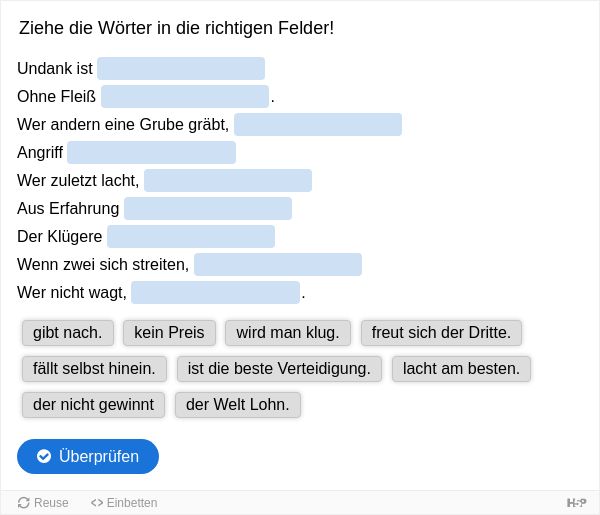Open the Reuse link
The height and width of the screenshot is (515, 600).
(43, 502)
